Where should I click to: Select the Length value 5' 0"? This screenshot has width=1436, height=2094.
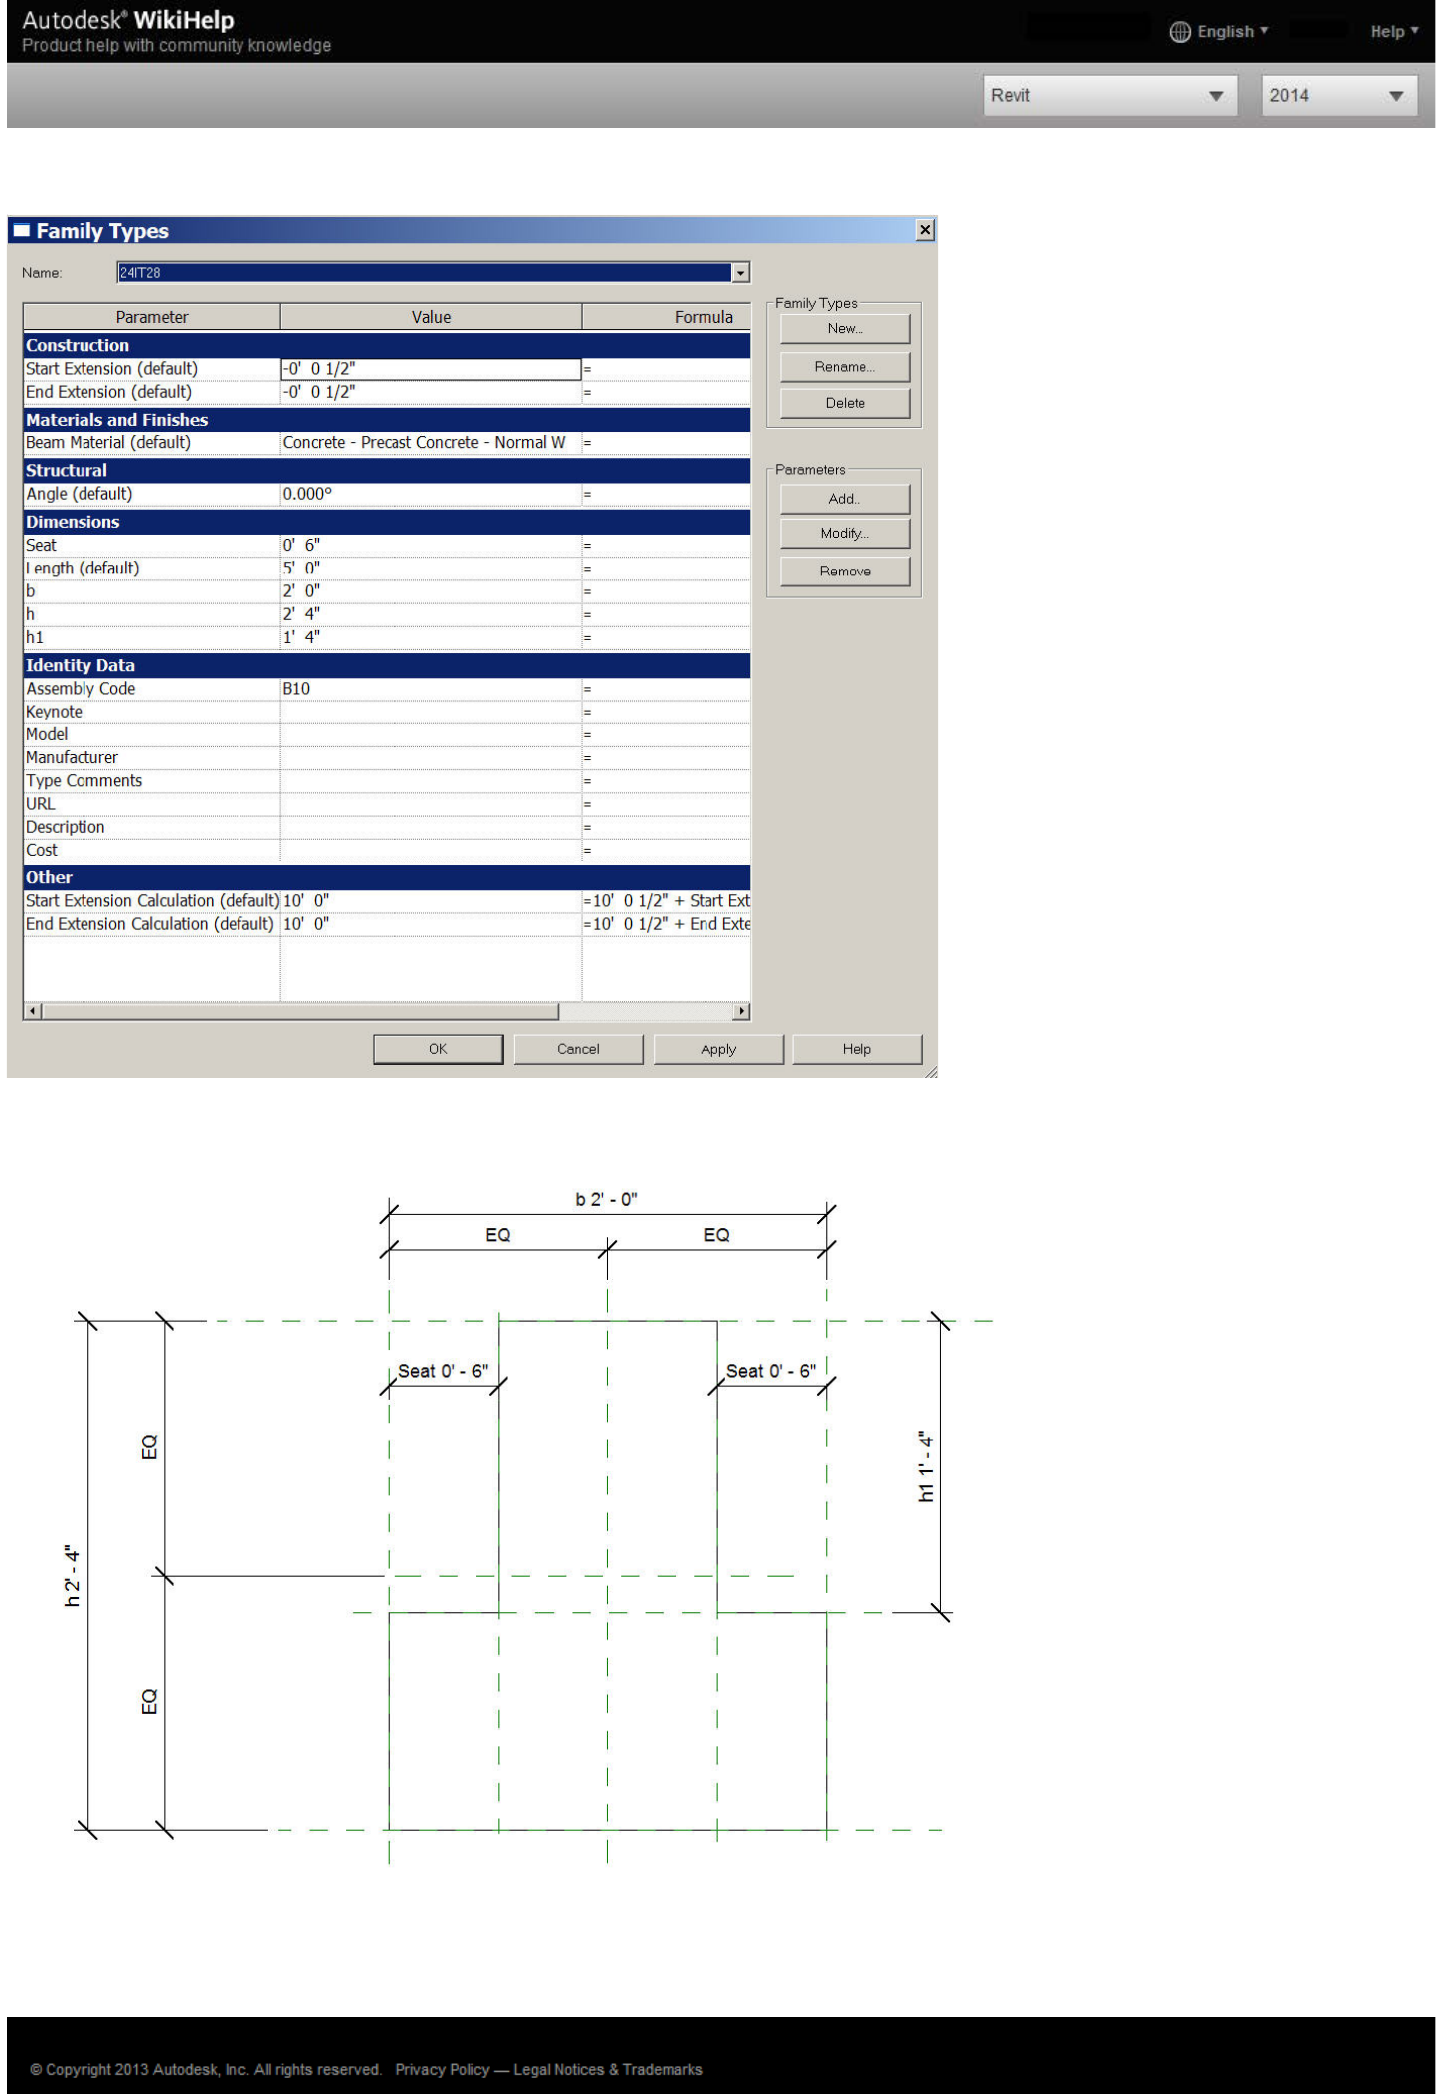coord(431,569)
